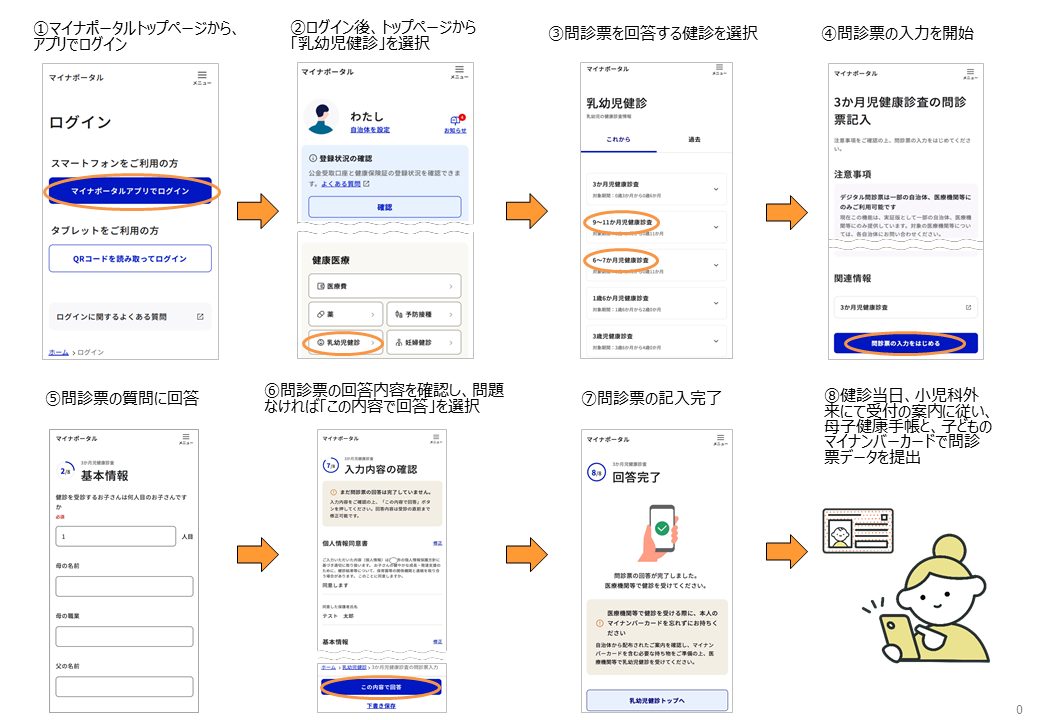This screenshot has width=1040, height=720.
Task: Expand the 1歳6か月児健康診査 row chevron
Action: point(716,303)
